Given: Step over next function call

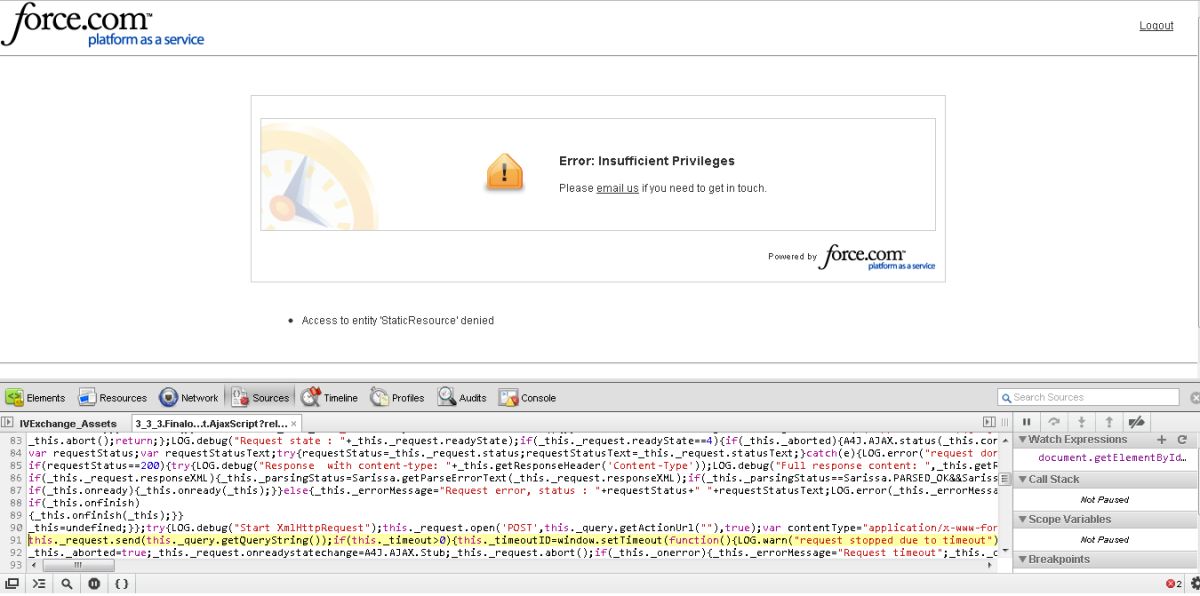Looking at the screenshot, I should tap(1054, 422).
